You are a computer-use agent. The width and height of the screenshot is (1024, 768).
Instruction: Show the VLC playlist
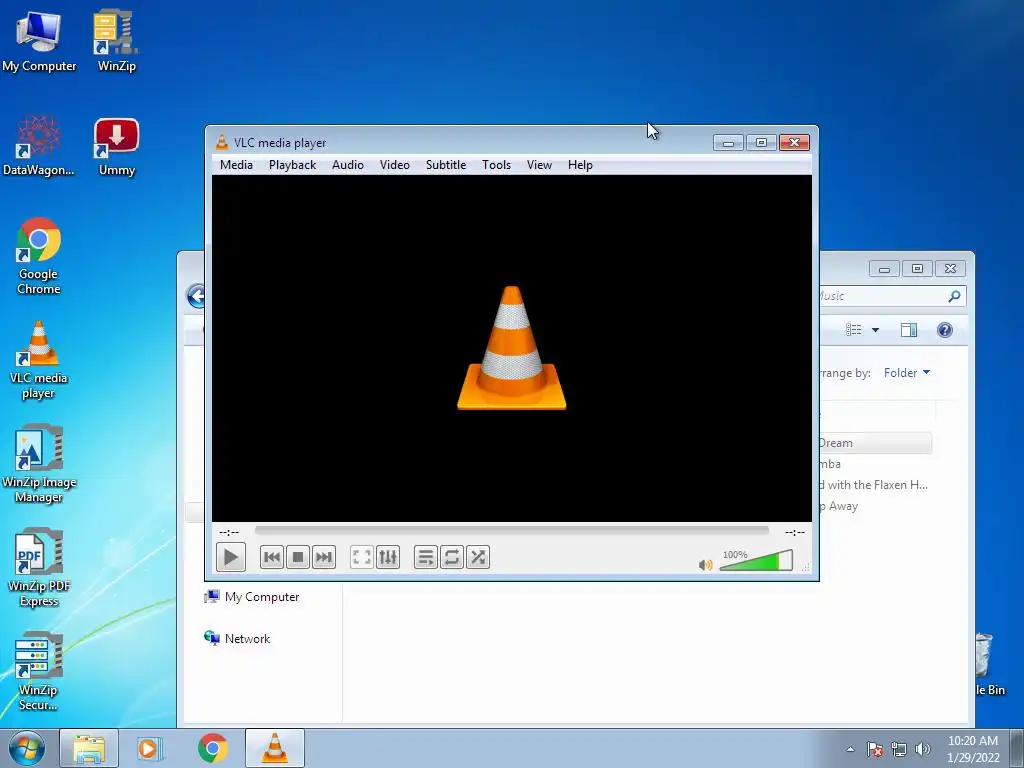(x=426, y=557)
